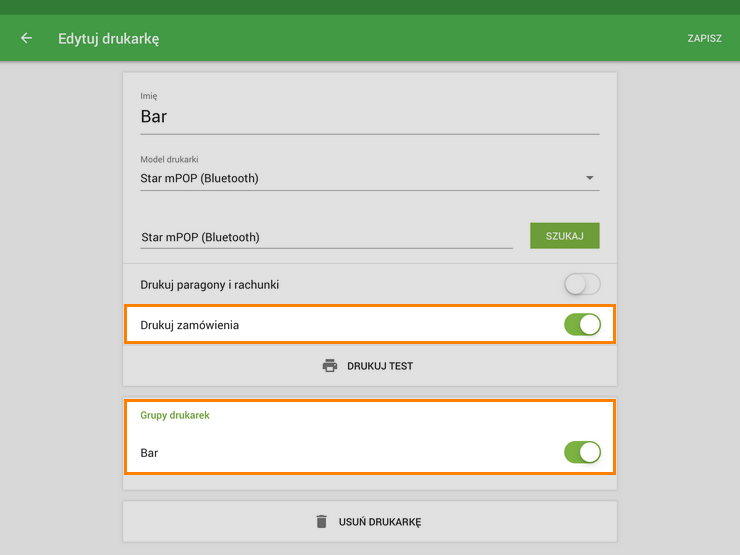Viewport: 740px width, 555px height.
Task: Click the USUŃ DRUKARKĘ label
Action: click(x=380, y=522)
